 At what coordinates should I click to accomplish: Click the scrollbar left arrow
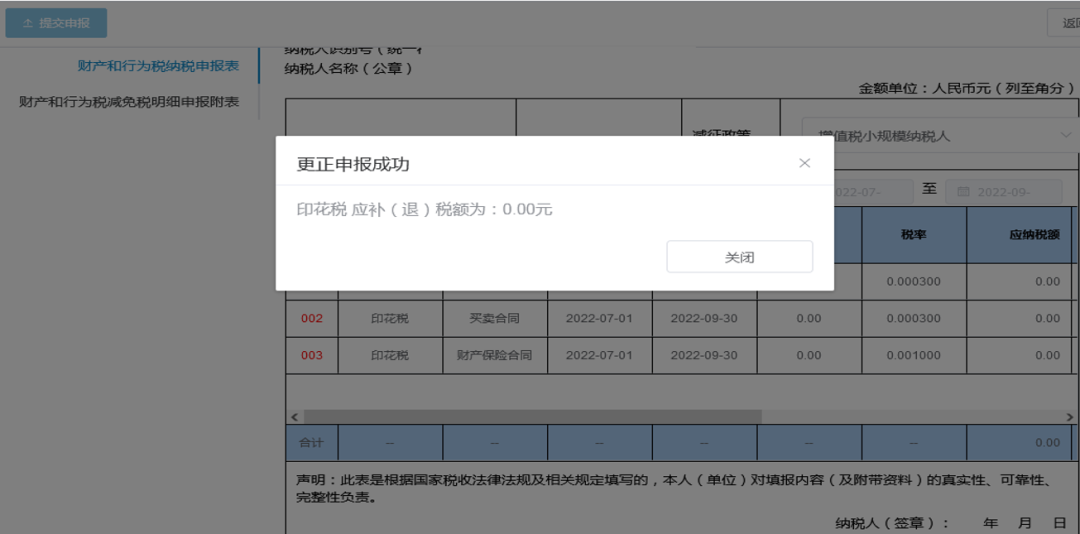[294, 417]
